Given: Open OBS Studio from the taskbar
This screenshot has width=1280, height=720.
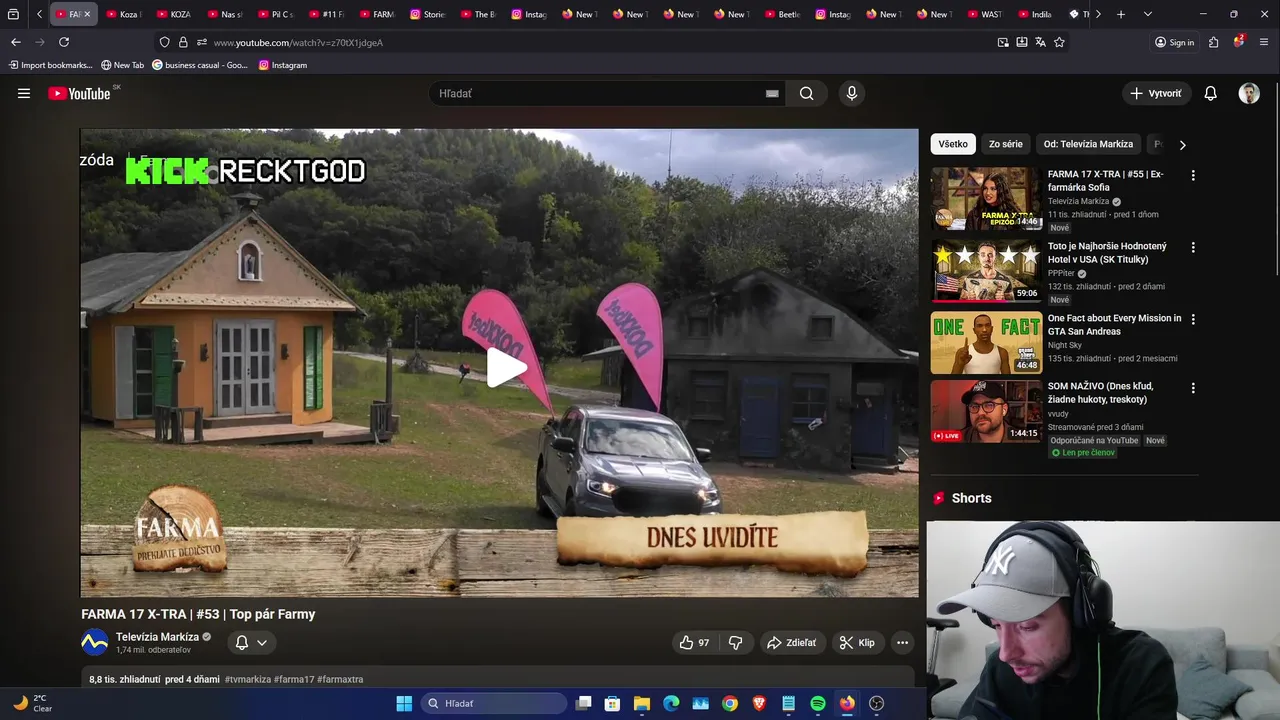Looking at the screenshot, I should (877, 703).
